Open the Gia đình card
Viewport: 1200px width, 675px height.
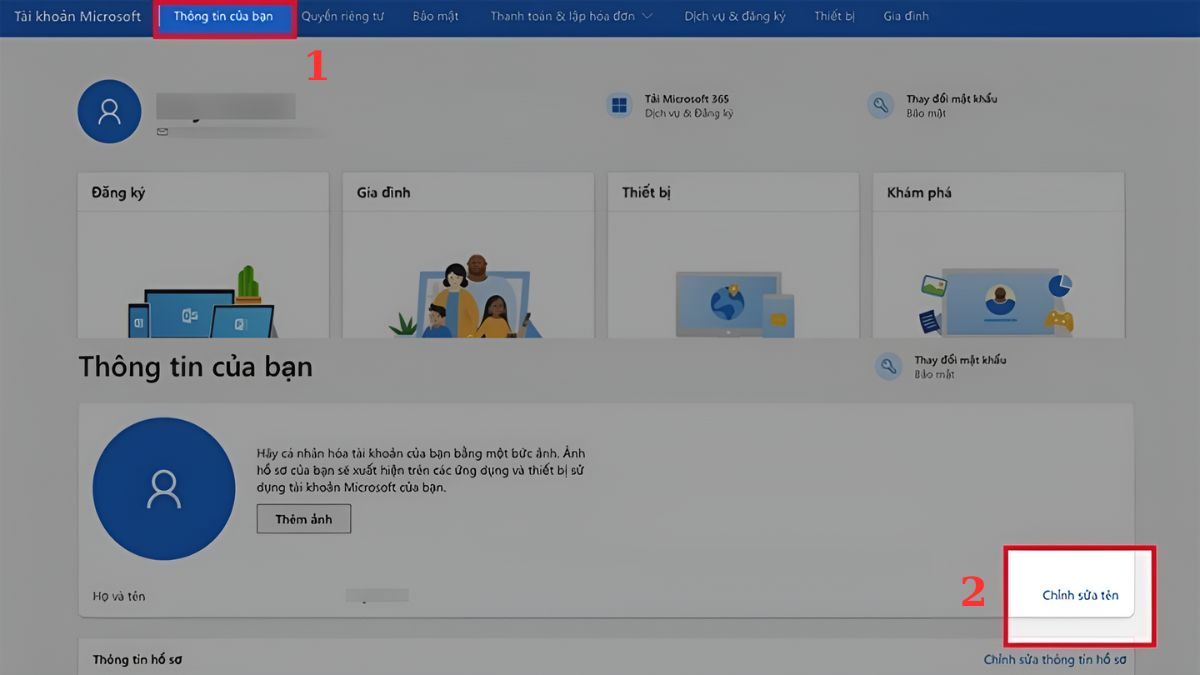coord(468,255)
